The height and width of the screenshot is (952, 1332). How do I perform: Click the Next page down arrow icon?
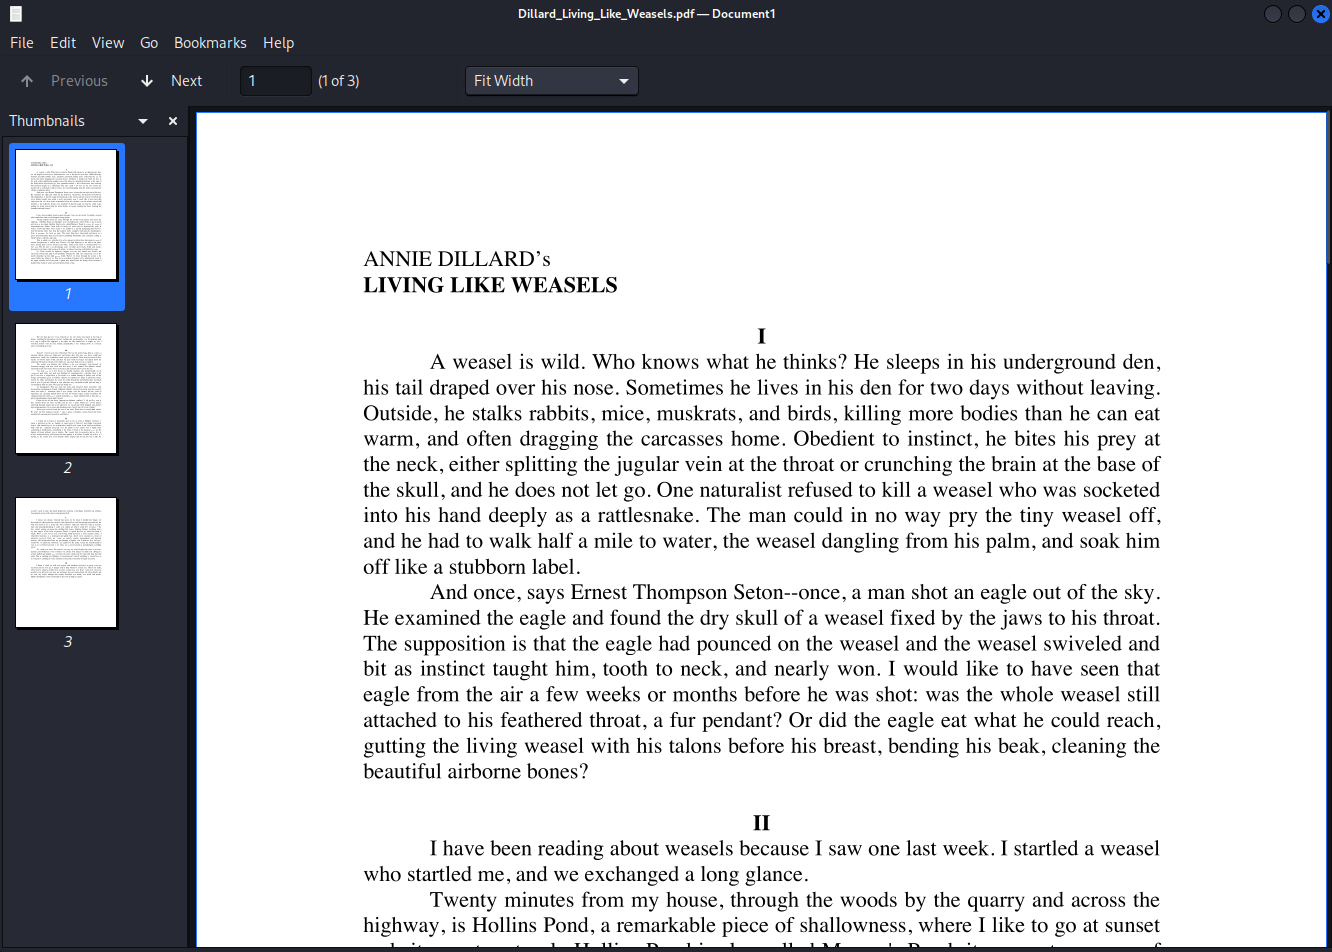tap(147, 81)
